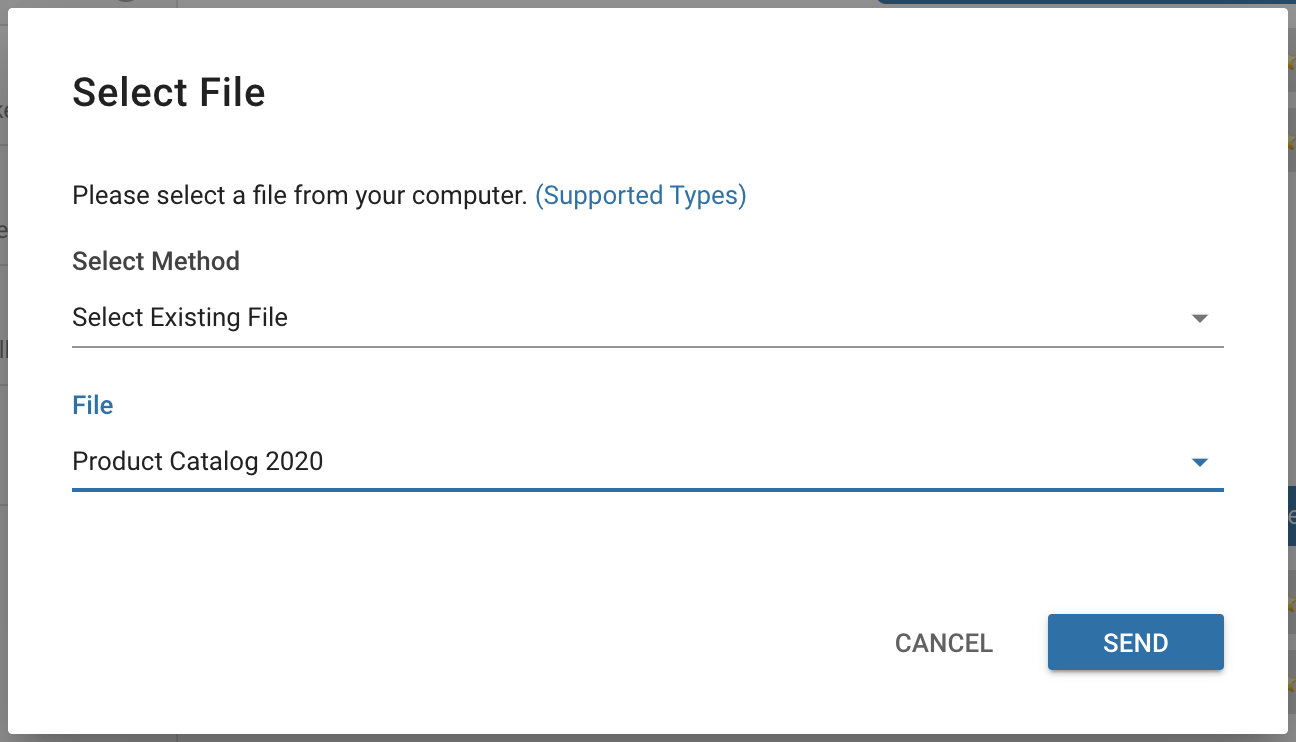Click the blue "File" field label
This screenshot has height=742, width=1296.
tap(93, 405)
